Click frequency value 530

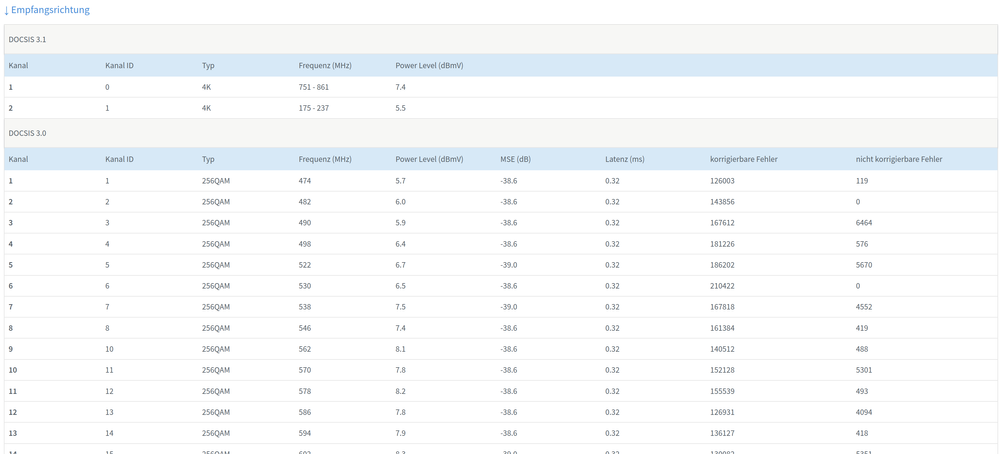tap(305, 286)
